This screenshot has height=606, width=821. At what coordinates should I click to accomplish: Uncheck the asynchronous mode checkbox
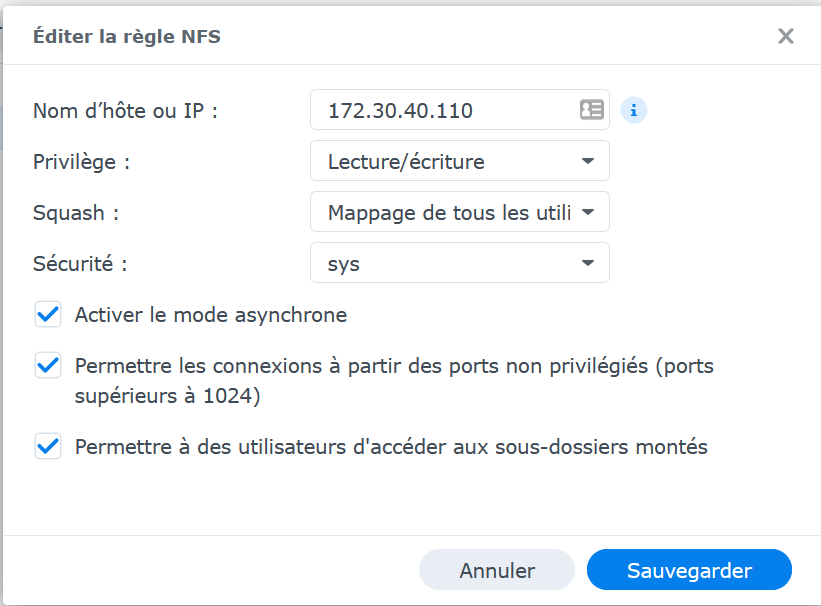point(48,315)
